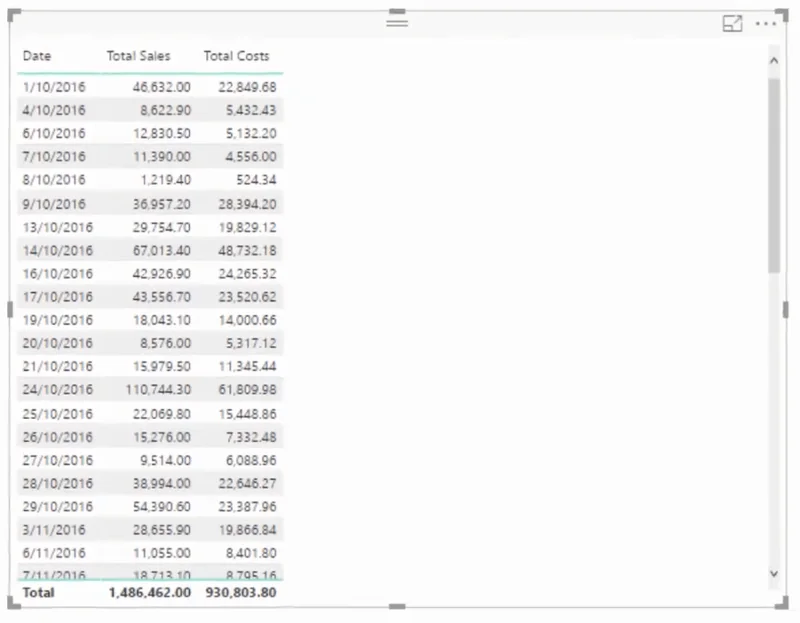
Task: Select date cell 3/11/2016
Action: [54, 530]
